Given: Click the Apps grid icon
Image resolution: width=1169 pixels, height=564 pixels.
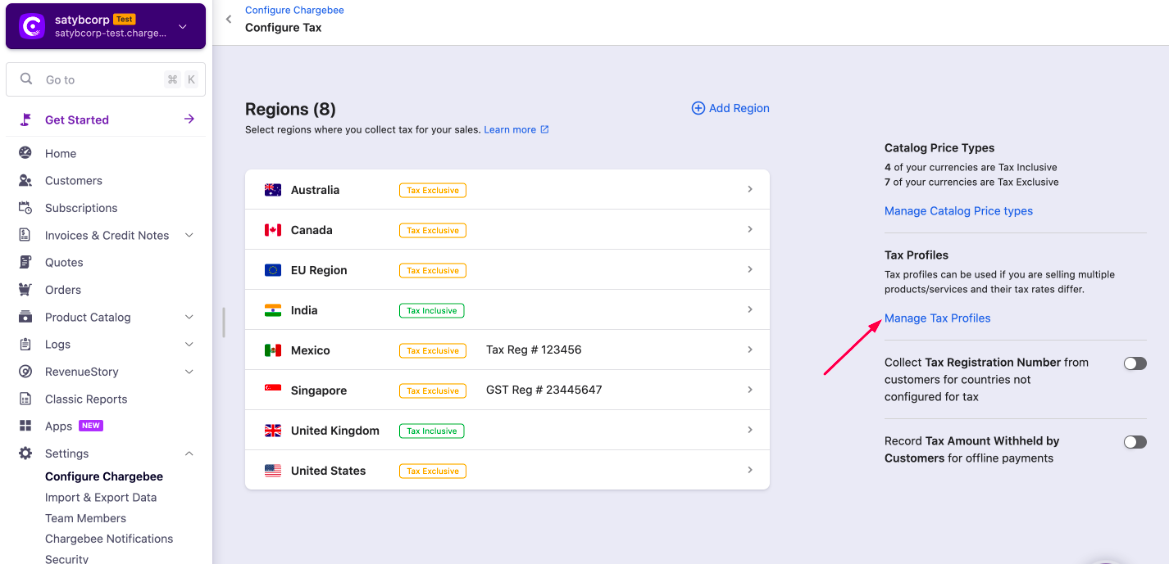Looking at the screenshot, I should (25, 425).
